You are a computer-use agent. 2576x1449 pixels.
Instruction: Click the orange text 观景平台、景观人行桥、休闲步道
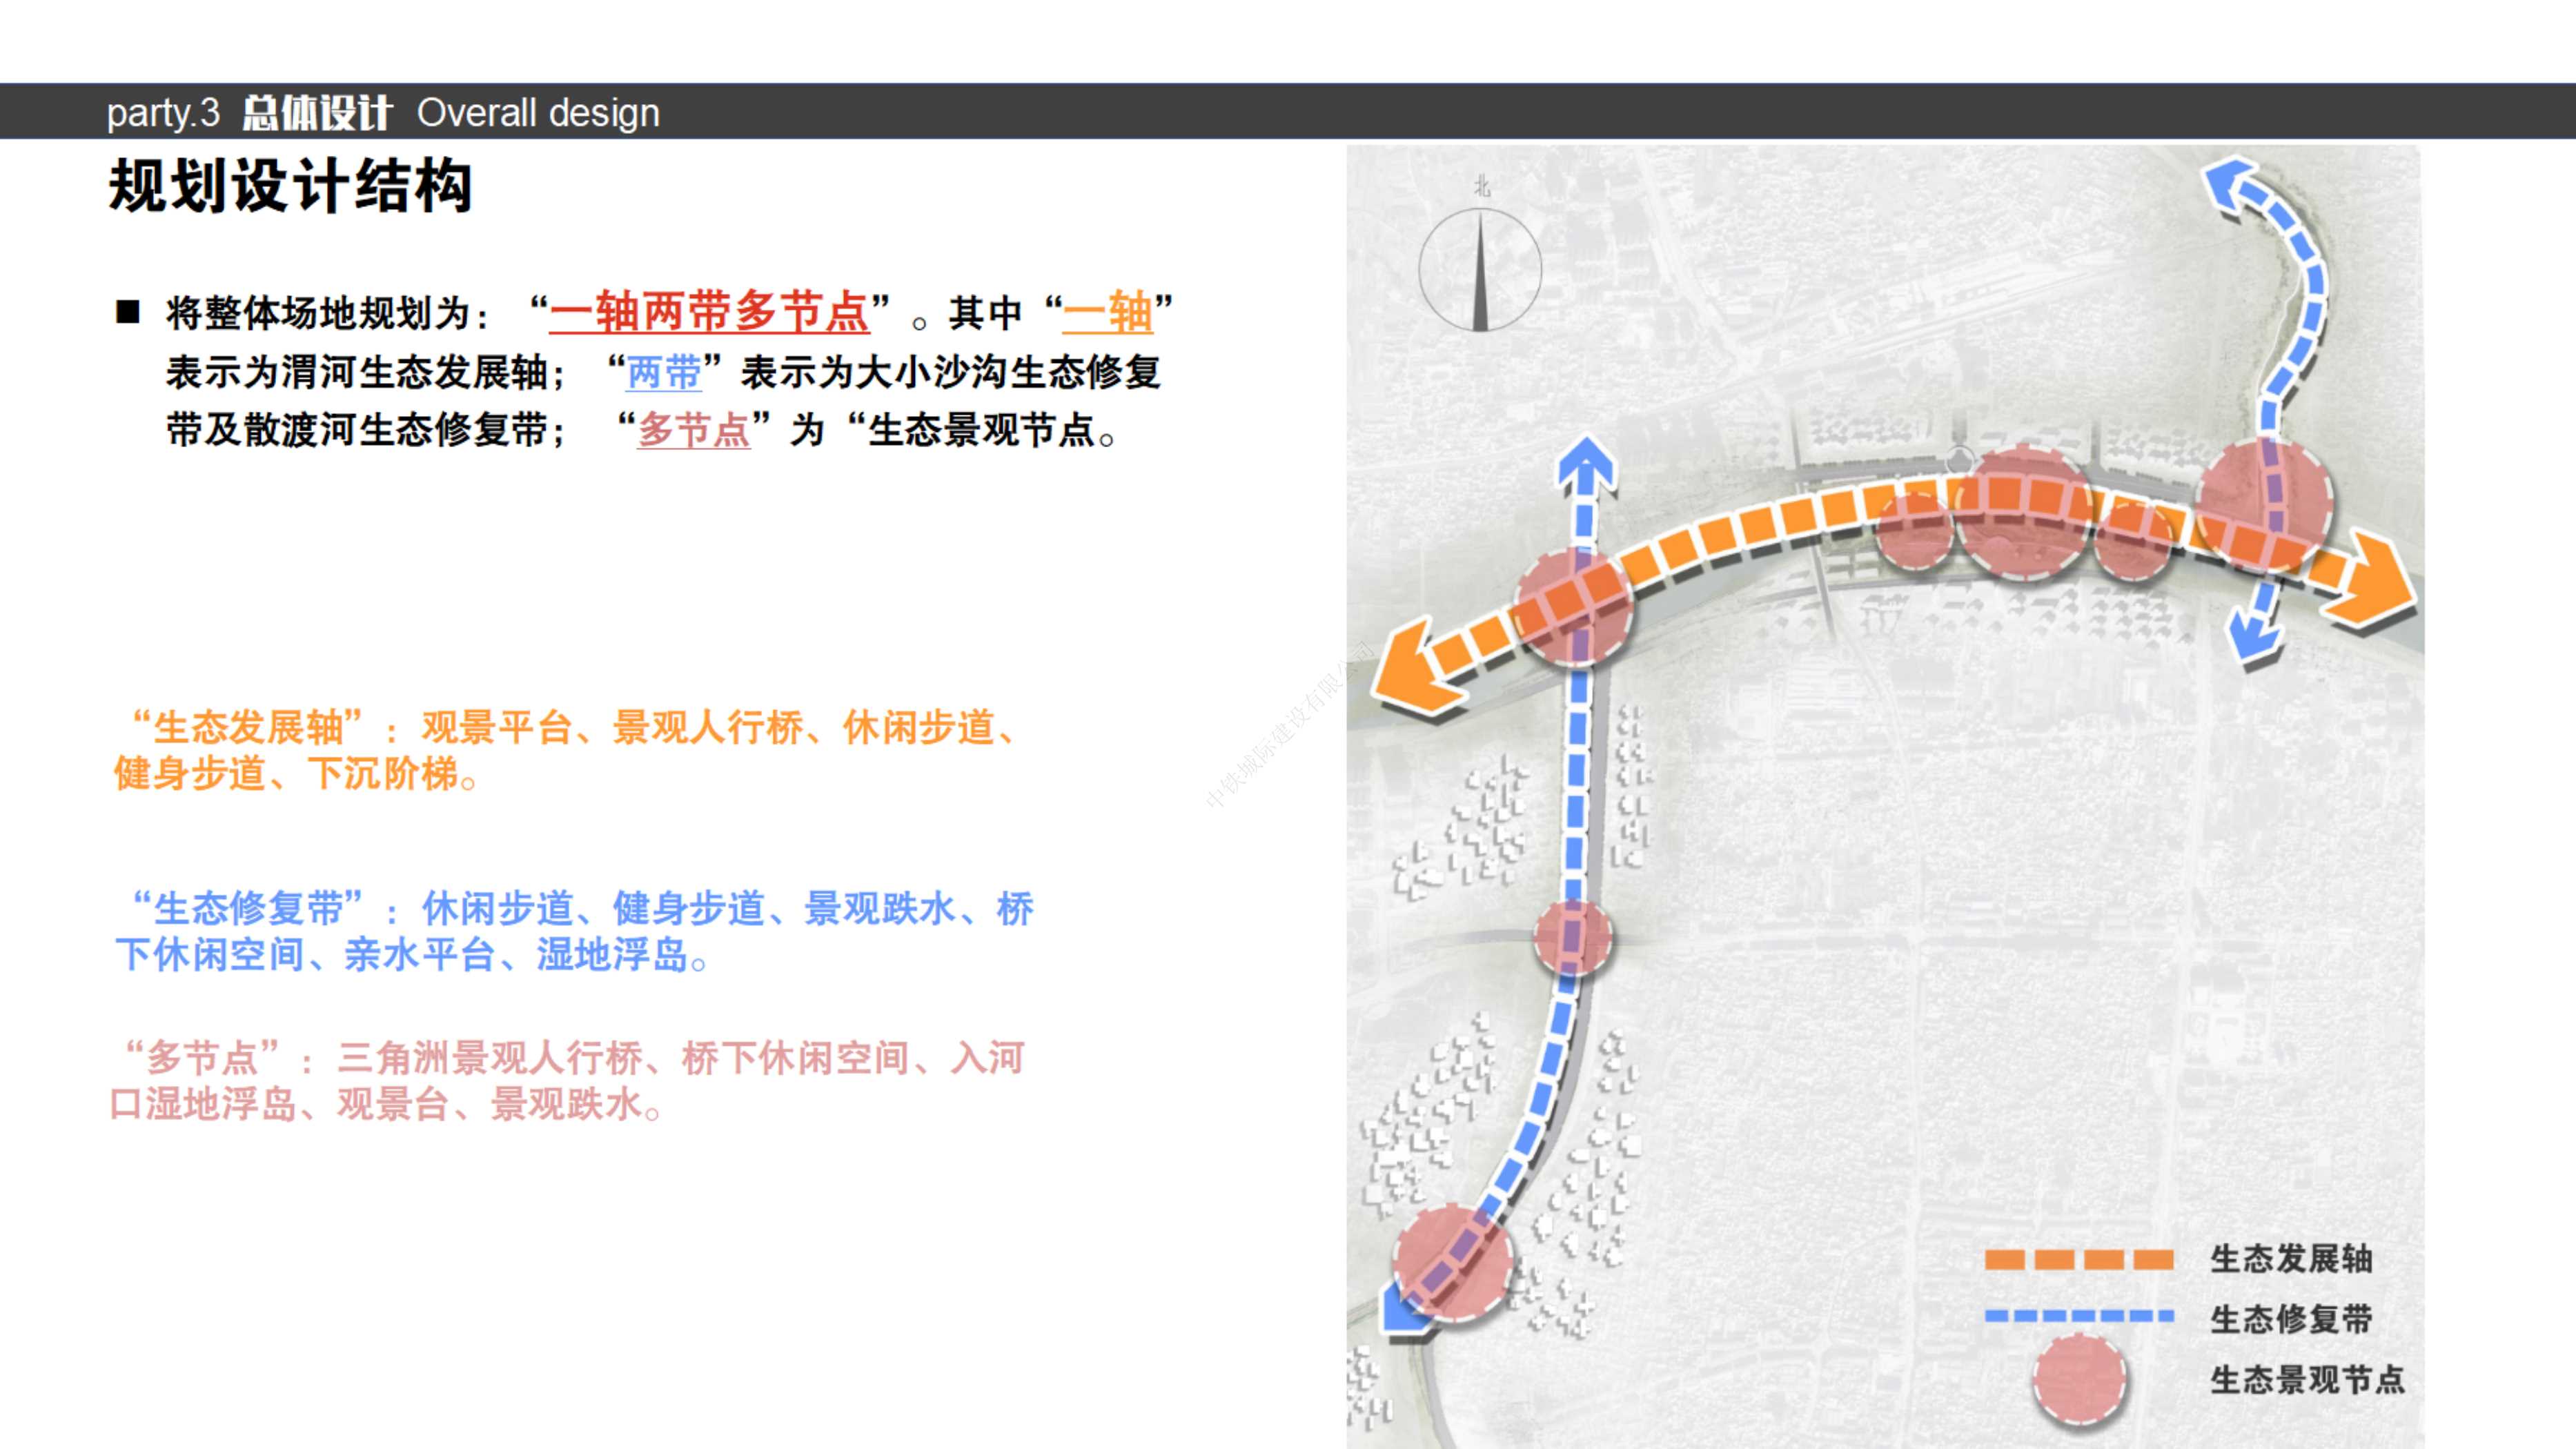[x=708, y=727]
